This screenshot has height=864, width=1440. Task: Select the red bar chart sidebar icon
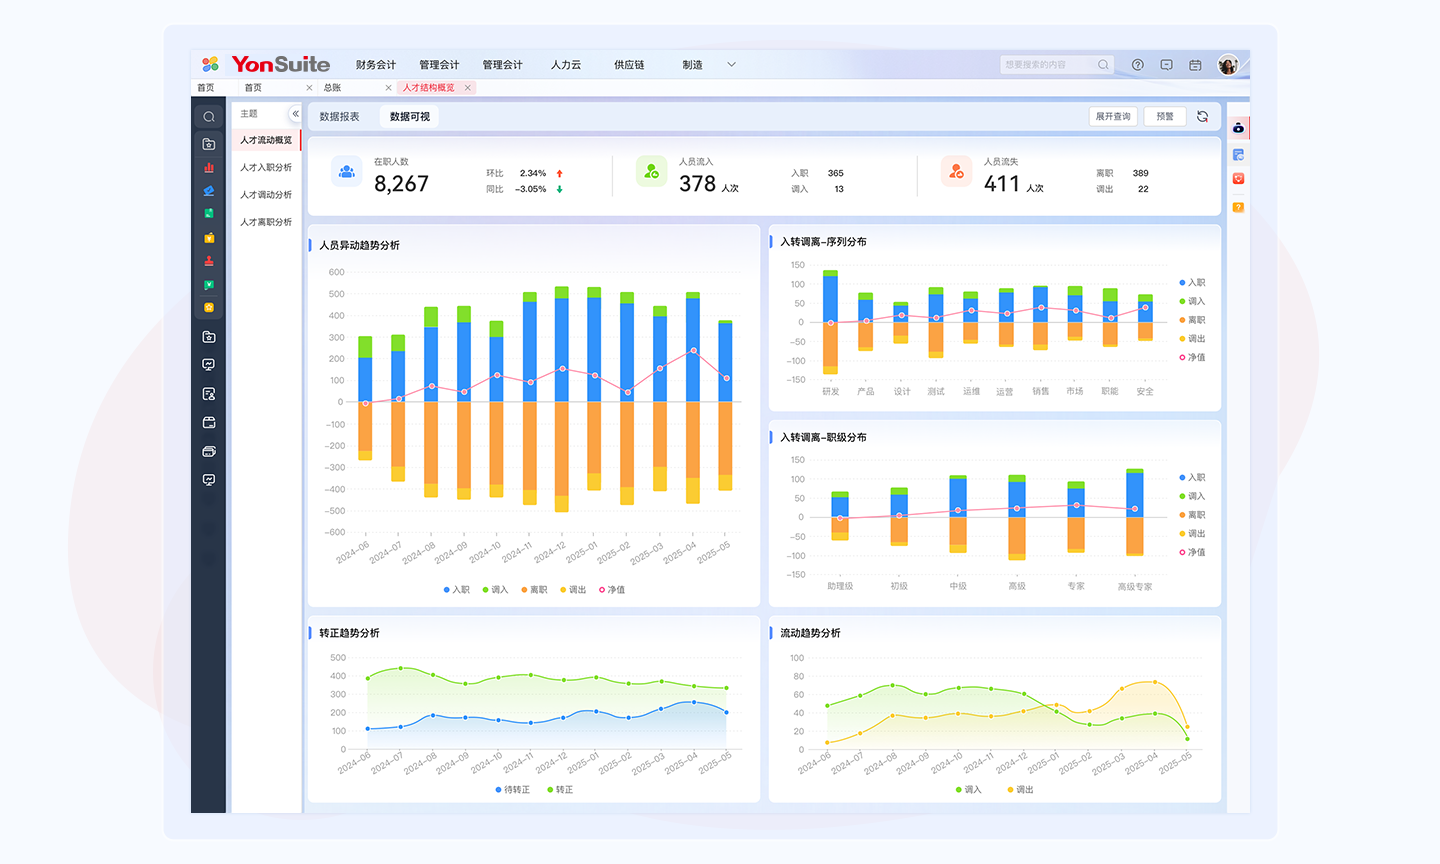pos(209,167)
